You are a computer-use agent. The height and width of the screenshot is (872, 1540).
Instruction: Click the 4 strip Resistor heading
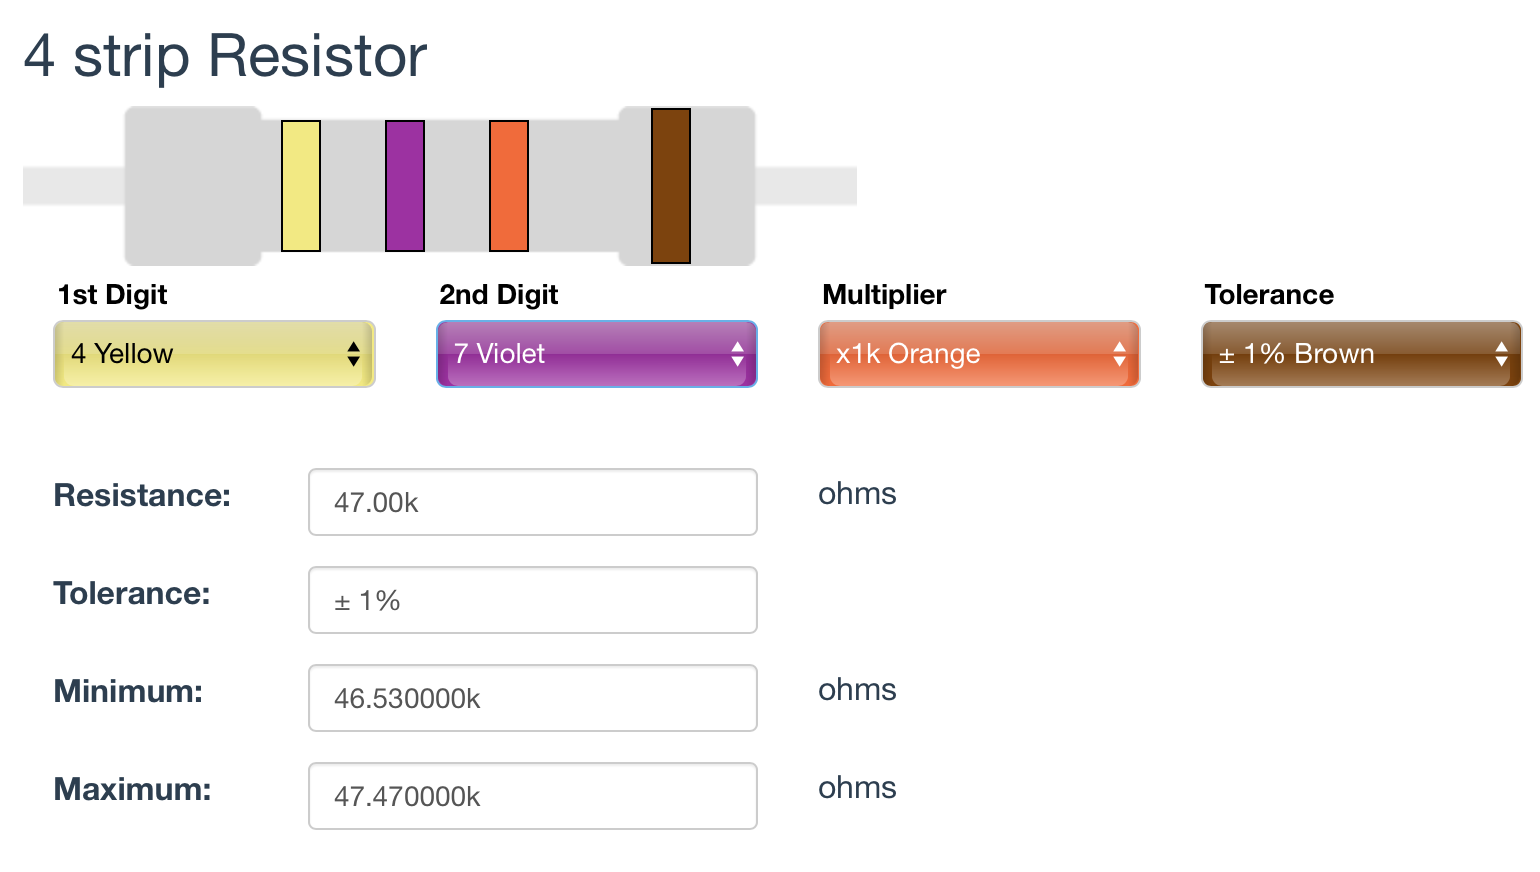tap(225, 56)
